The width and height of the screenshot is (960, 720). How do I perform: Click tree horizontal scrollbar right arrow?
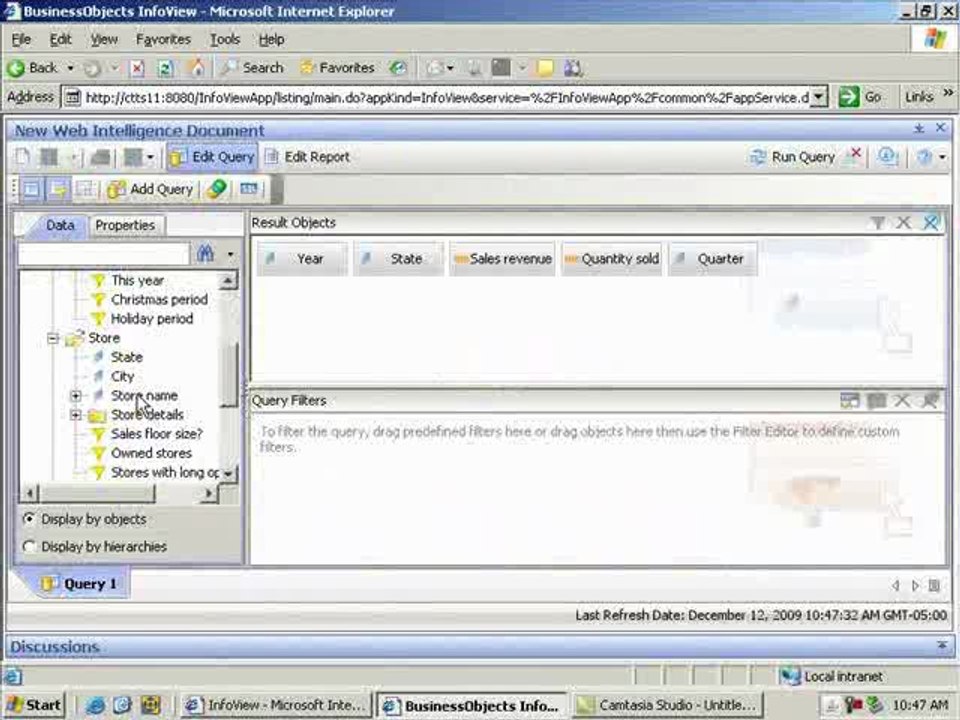[209, 493]
